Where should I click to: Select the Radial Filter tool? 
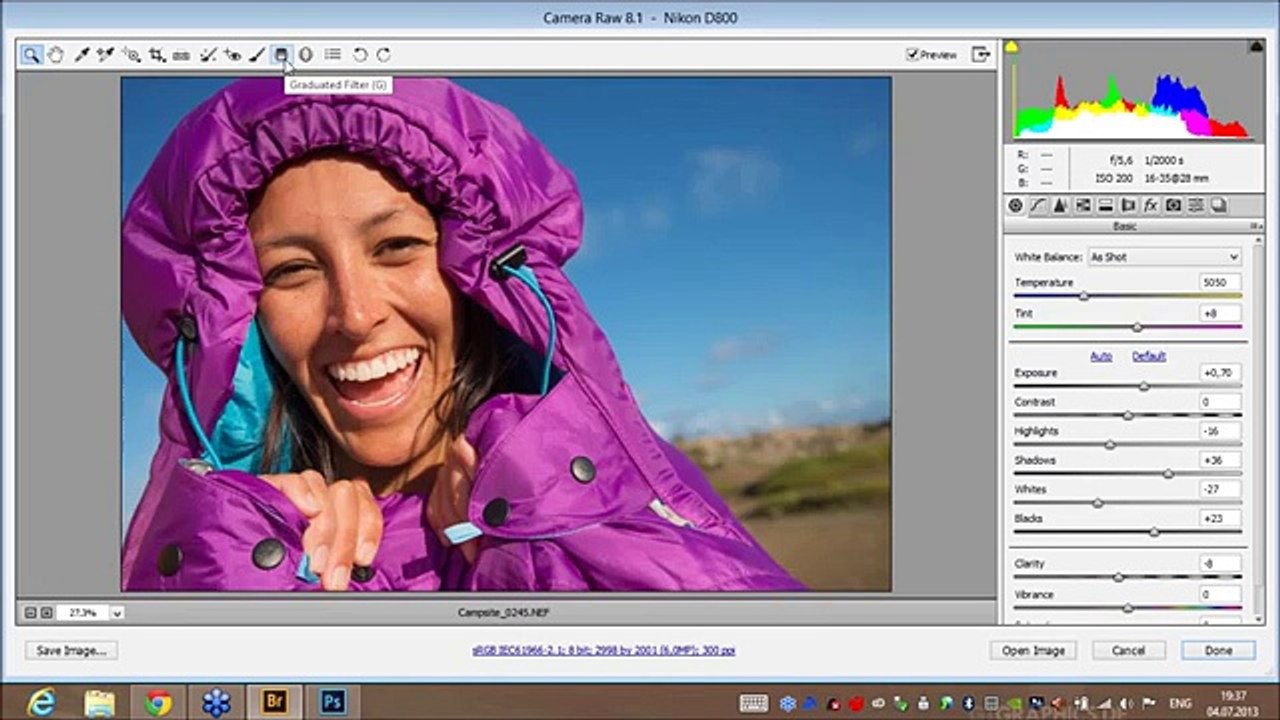tap(306, 55)
